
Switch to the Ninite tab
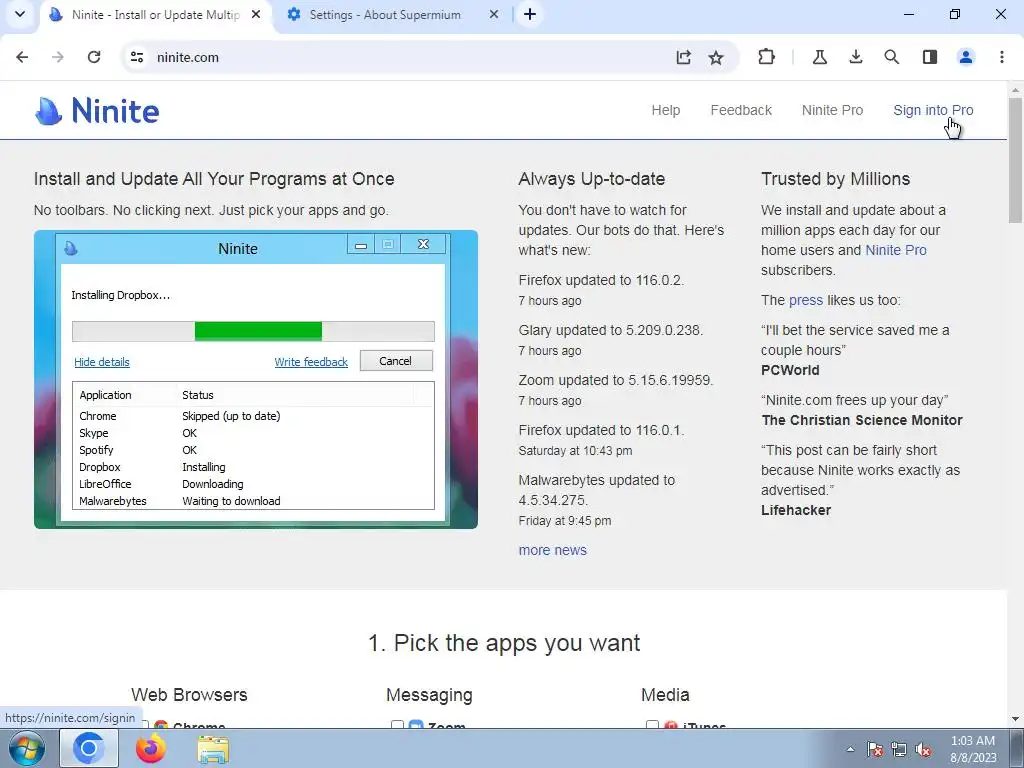[156, 15]
